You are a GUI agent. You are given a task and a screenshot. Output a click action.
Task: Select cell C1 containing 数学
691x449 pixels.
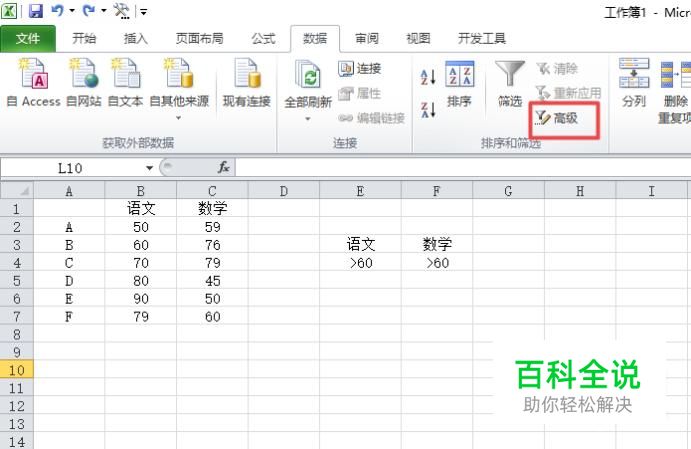[212, 208]
